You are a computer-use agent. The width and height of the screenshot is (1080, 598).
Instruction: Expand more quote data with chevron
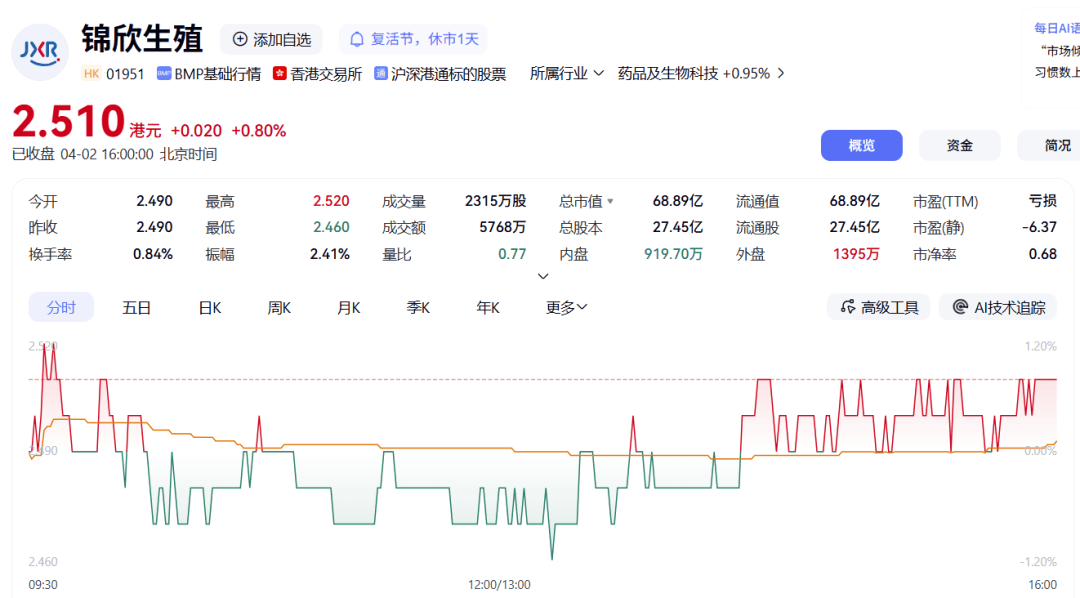pyautogui.click(x=543, y=276)
